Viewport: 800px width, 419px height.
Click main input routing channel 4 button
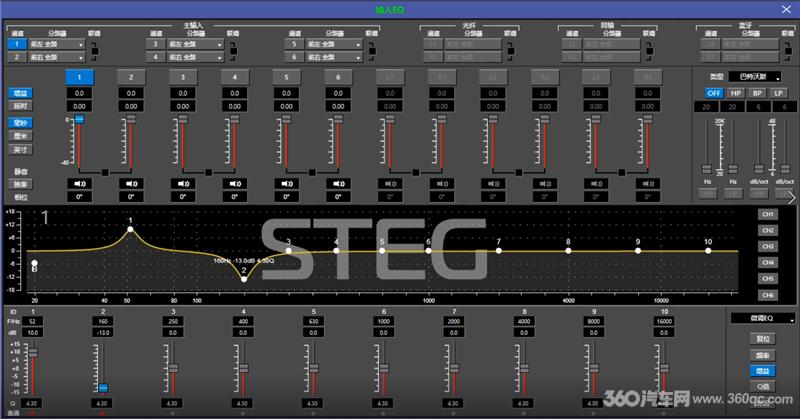[156, 57]
